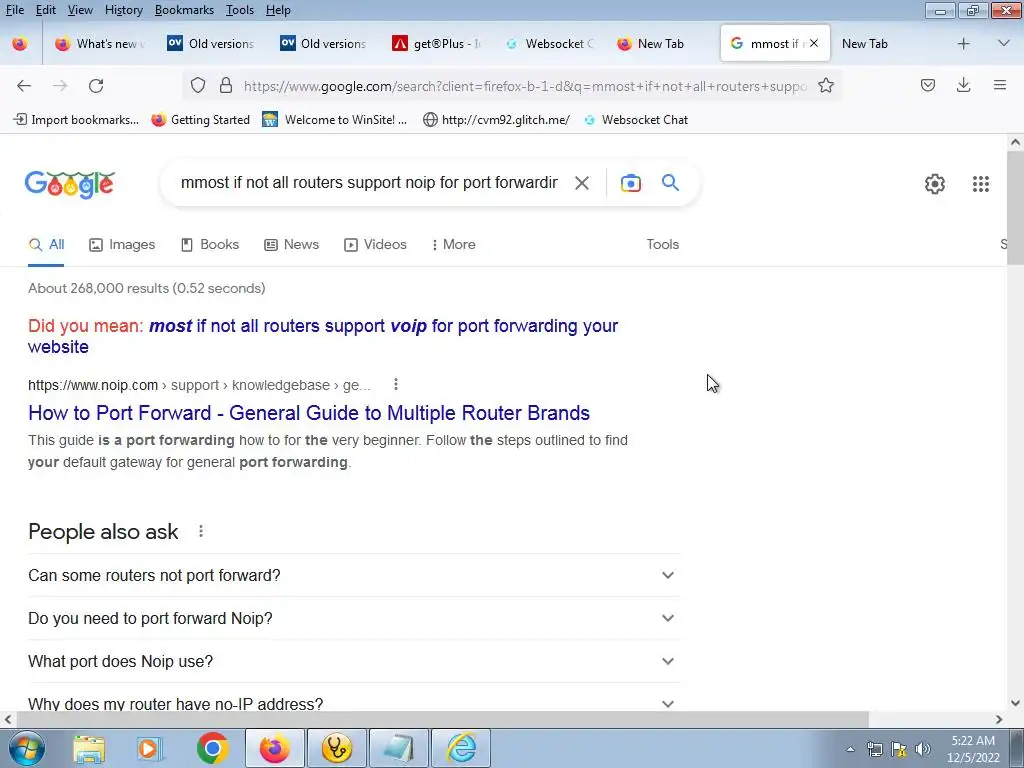Switch to the Videos results tab

[376, 244]
